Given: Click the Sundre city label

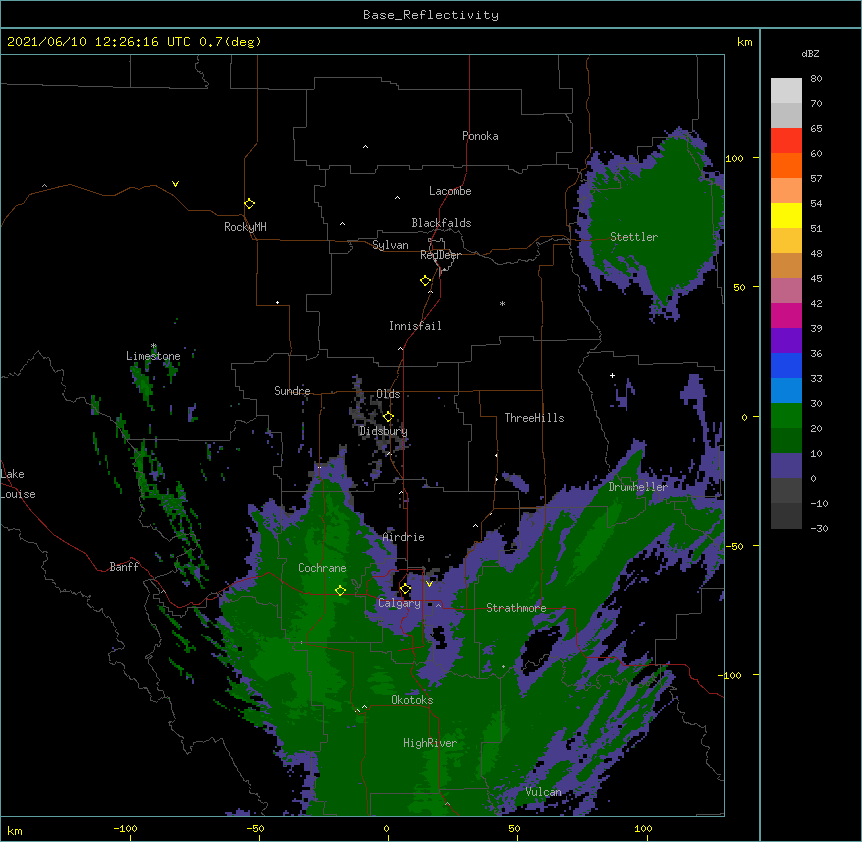Looking at the screenshot, I should 292,391.
